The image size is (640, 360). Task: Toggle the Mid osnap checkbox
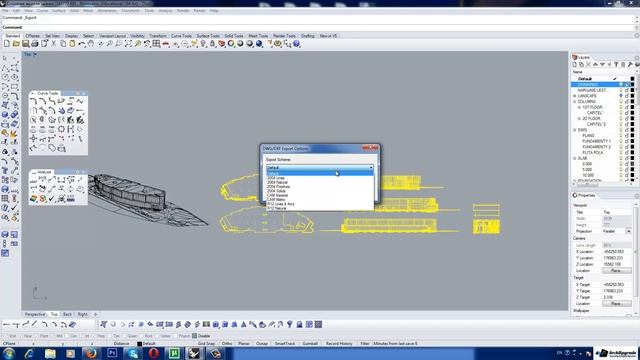53,336
